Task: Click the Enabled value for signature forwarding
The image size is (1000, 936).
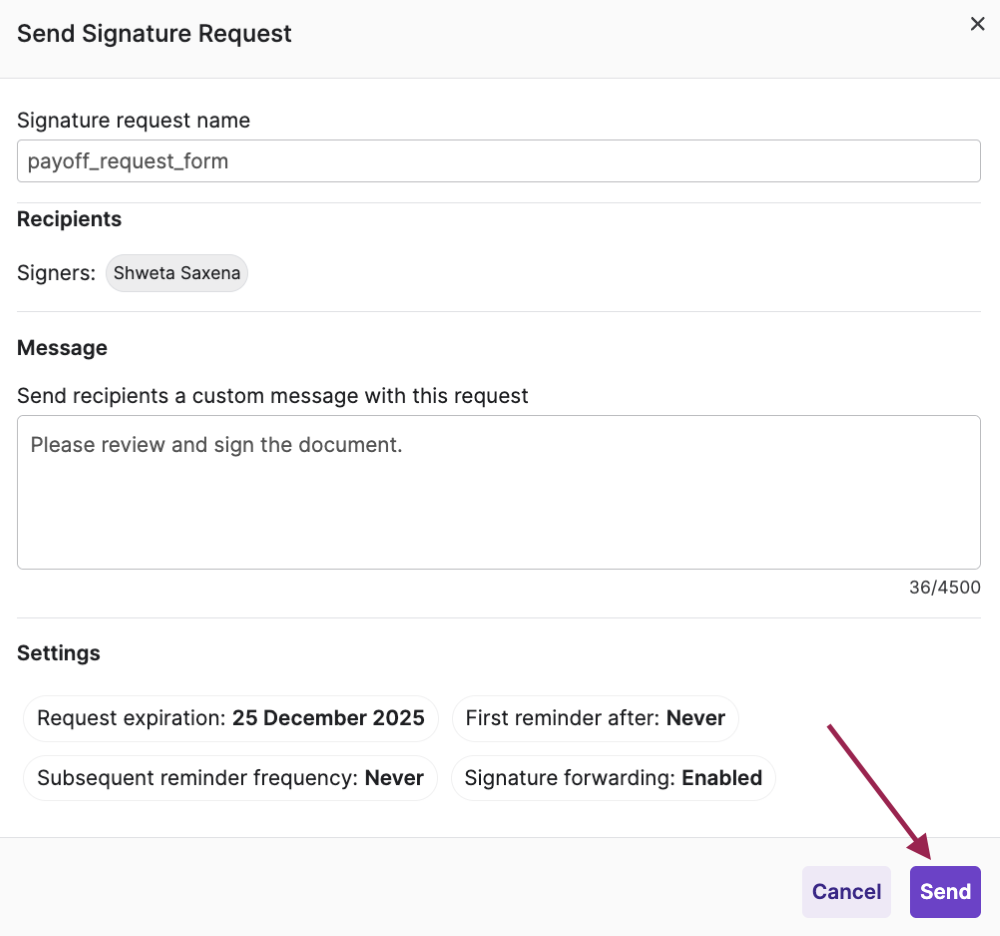Action: [722, 778]
